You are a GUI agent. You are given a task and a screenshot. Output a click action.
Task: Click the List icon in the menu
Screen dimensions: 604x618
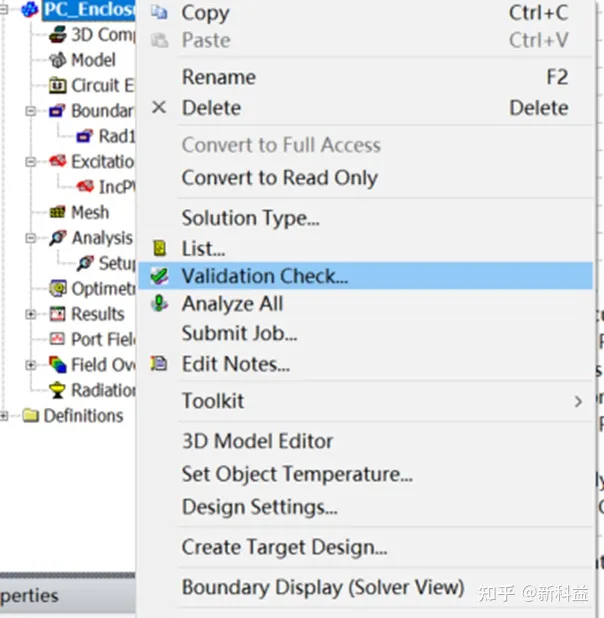[x=160, y=248]
